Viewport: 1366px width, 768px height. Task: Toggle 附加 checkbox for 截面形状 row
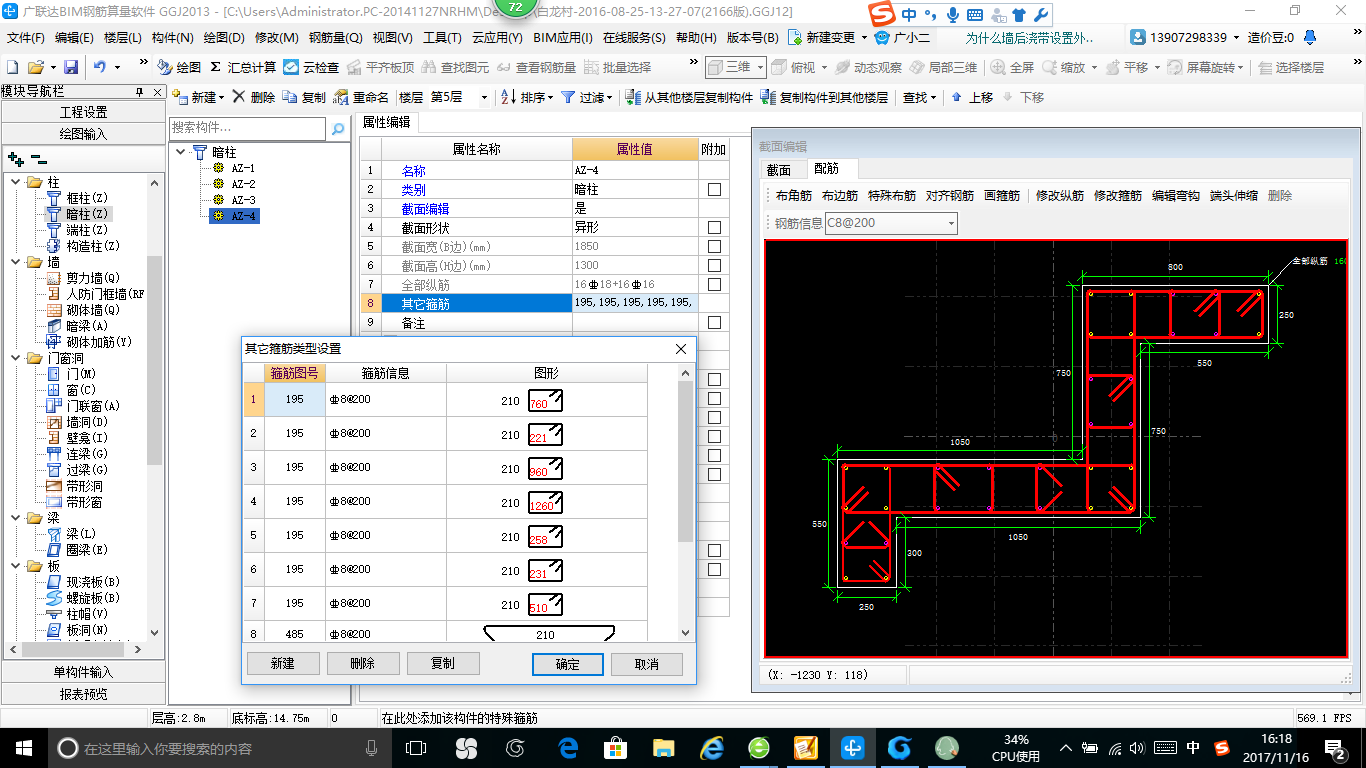point(714,228)
